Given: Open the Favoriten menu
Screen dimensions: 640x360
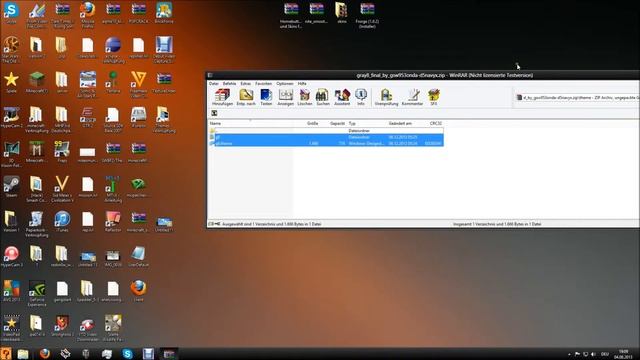Looking at the screenshot, I should click(263, 83).
